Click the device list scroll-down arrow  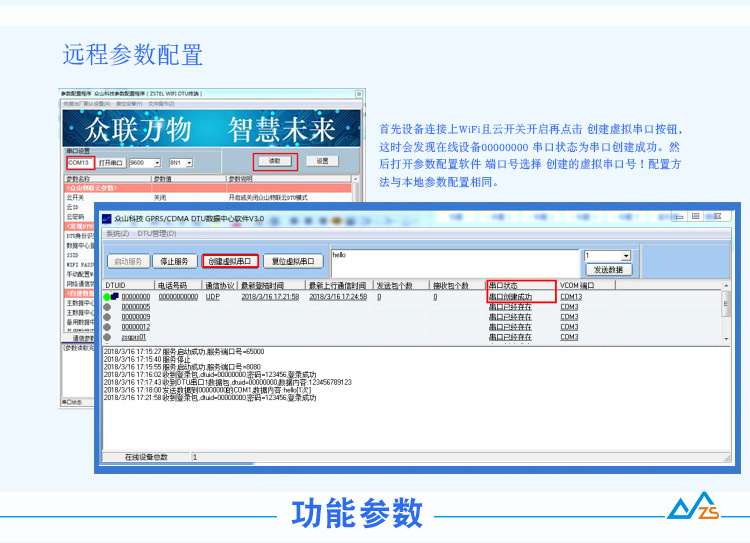(x=726, y=339)
